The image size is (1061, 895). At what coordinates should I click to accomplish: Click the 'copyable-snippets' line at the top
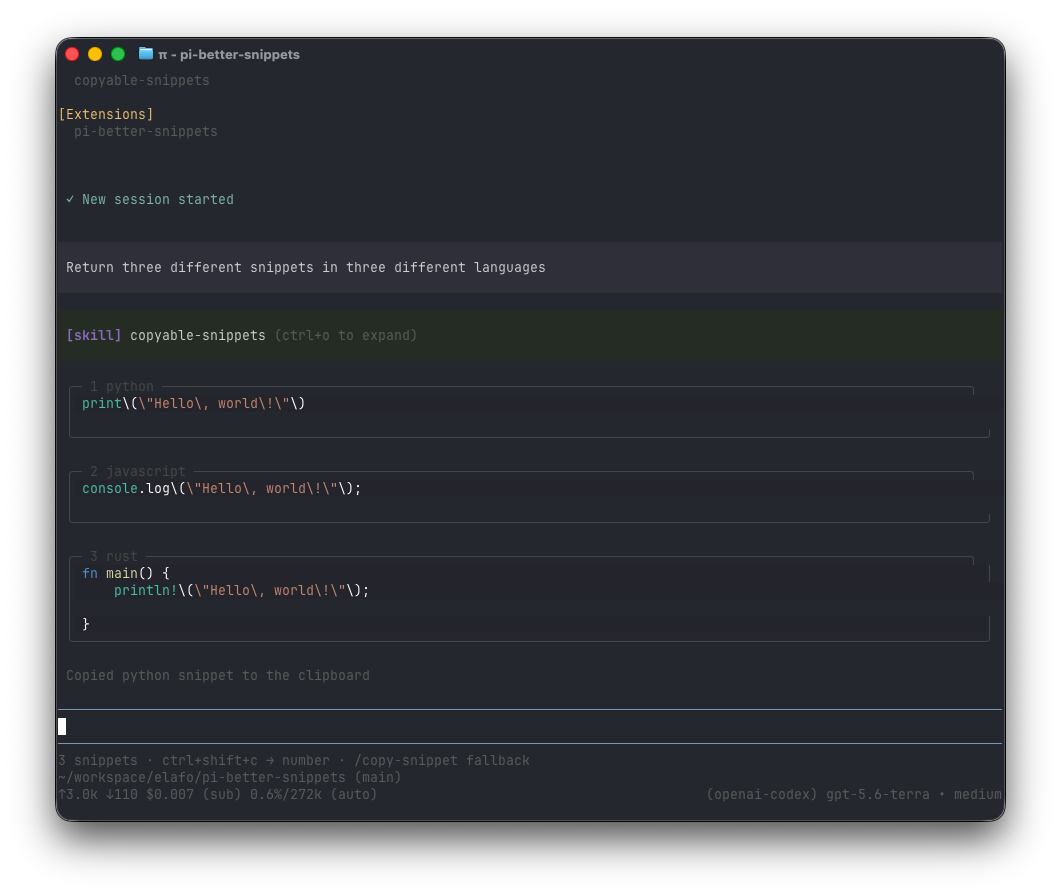[x=142, y=81]
